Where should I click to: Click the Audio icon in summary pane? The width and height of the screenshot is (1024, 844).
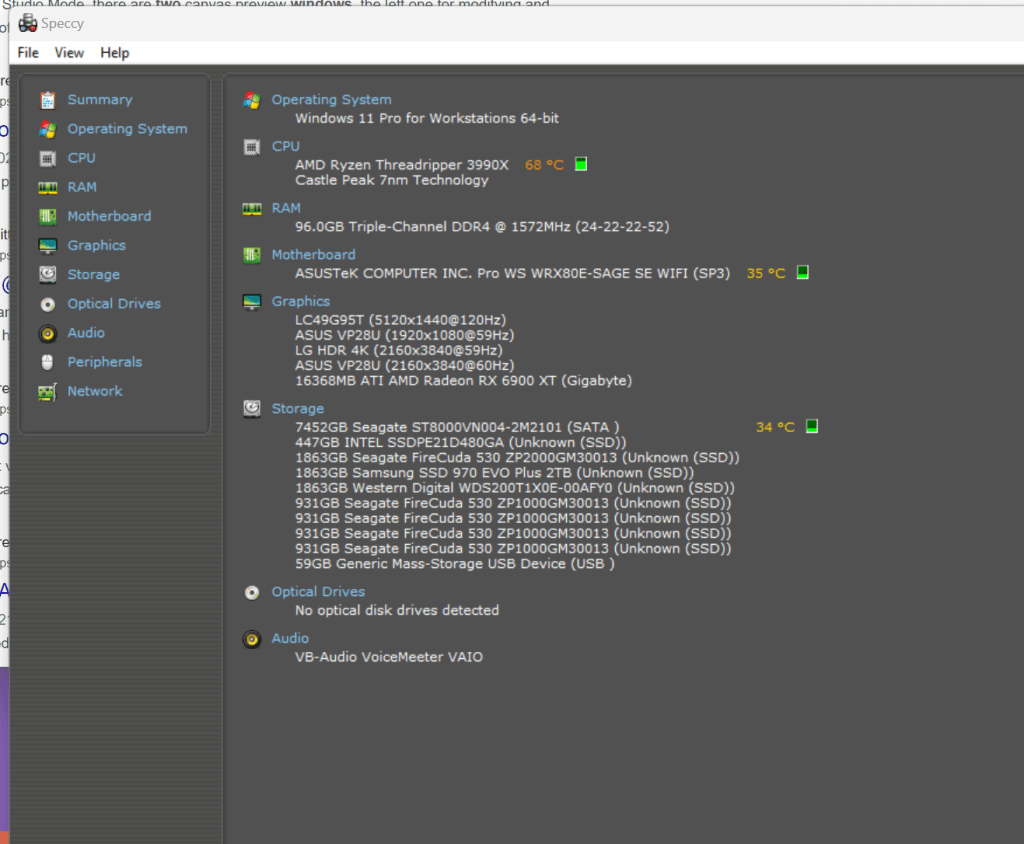tap(252, 639)
